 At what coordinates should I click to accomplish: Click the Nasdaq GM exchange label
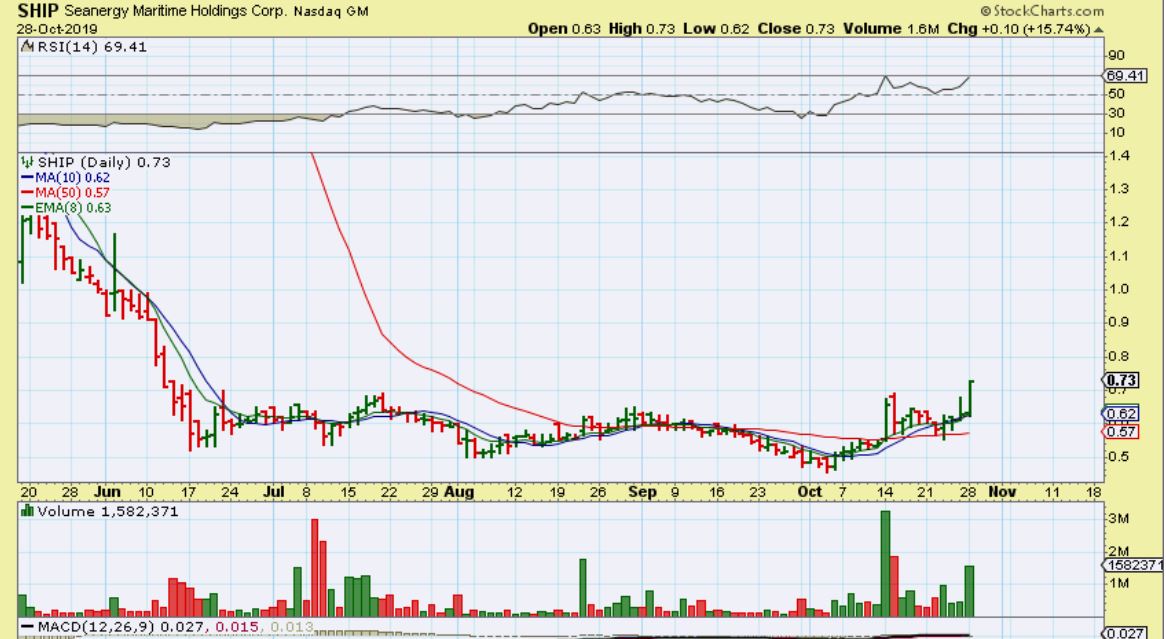(330, 12)
